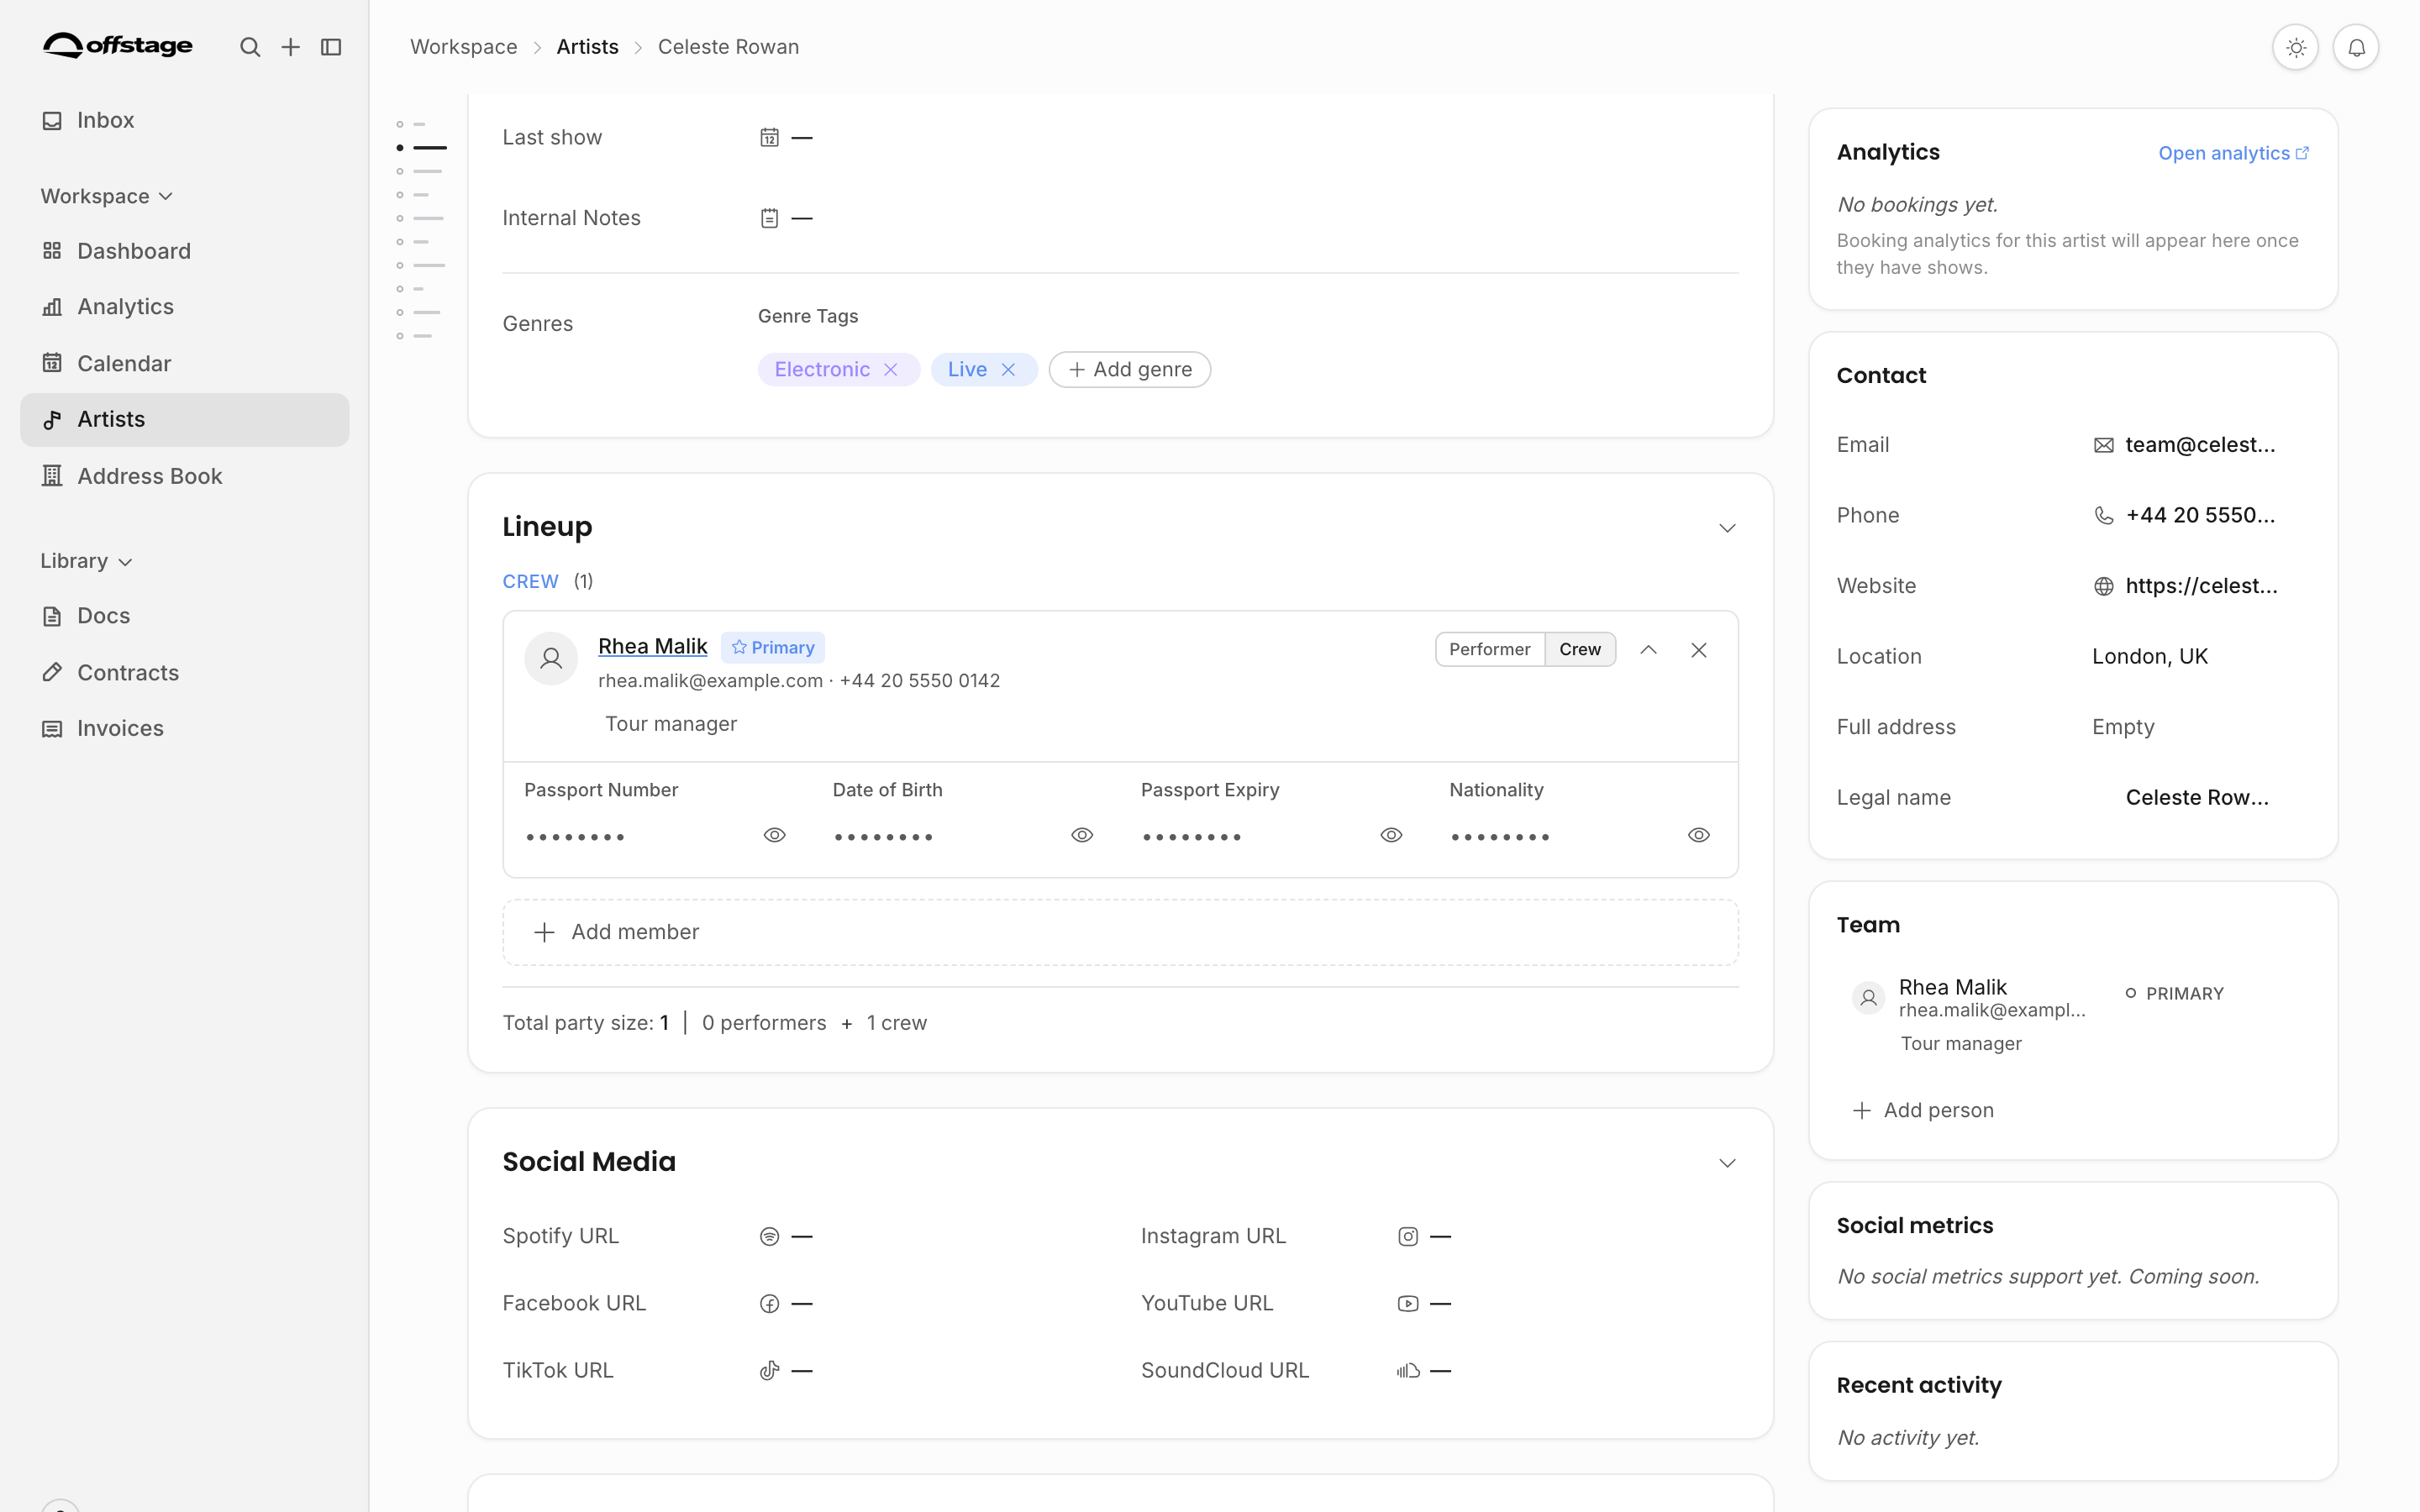The width and height of the screenshot is (2420, 1512).
Task: Click the Internal Notes icon
Action: [769, 218]
